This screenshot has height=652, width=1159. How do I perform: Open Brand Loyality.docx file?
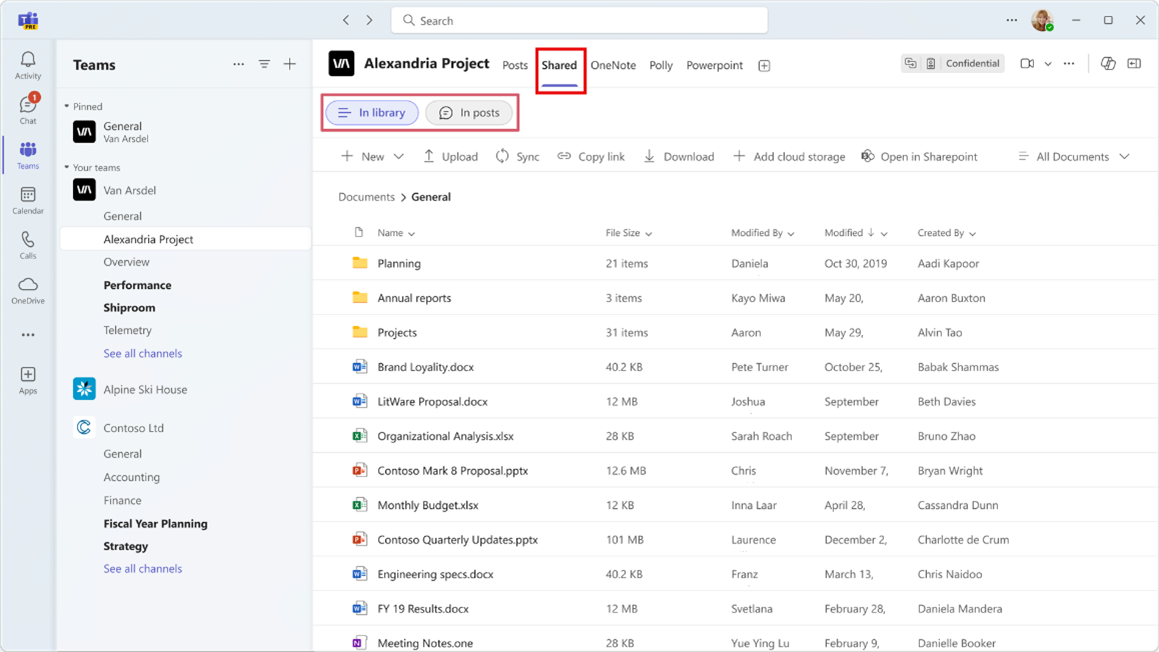426,367
